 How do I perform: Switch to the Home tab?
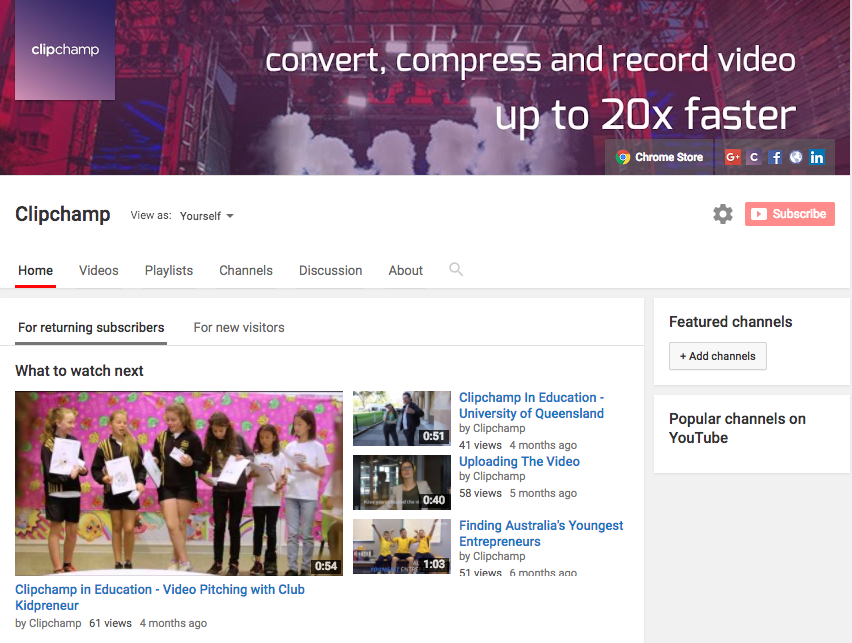(35, 271)
